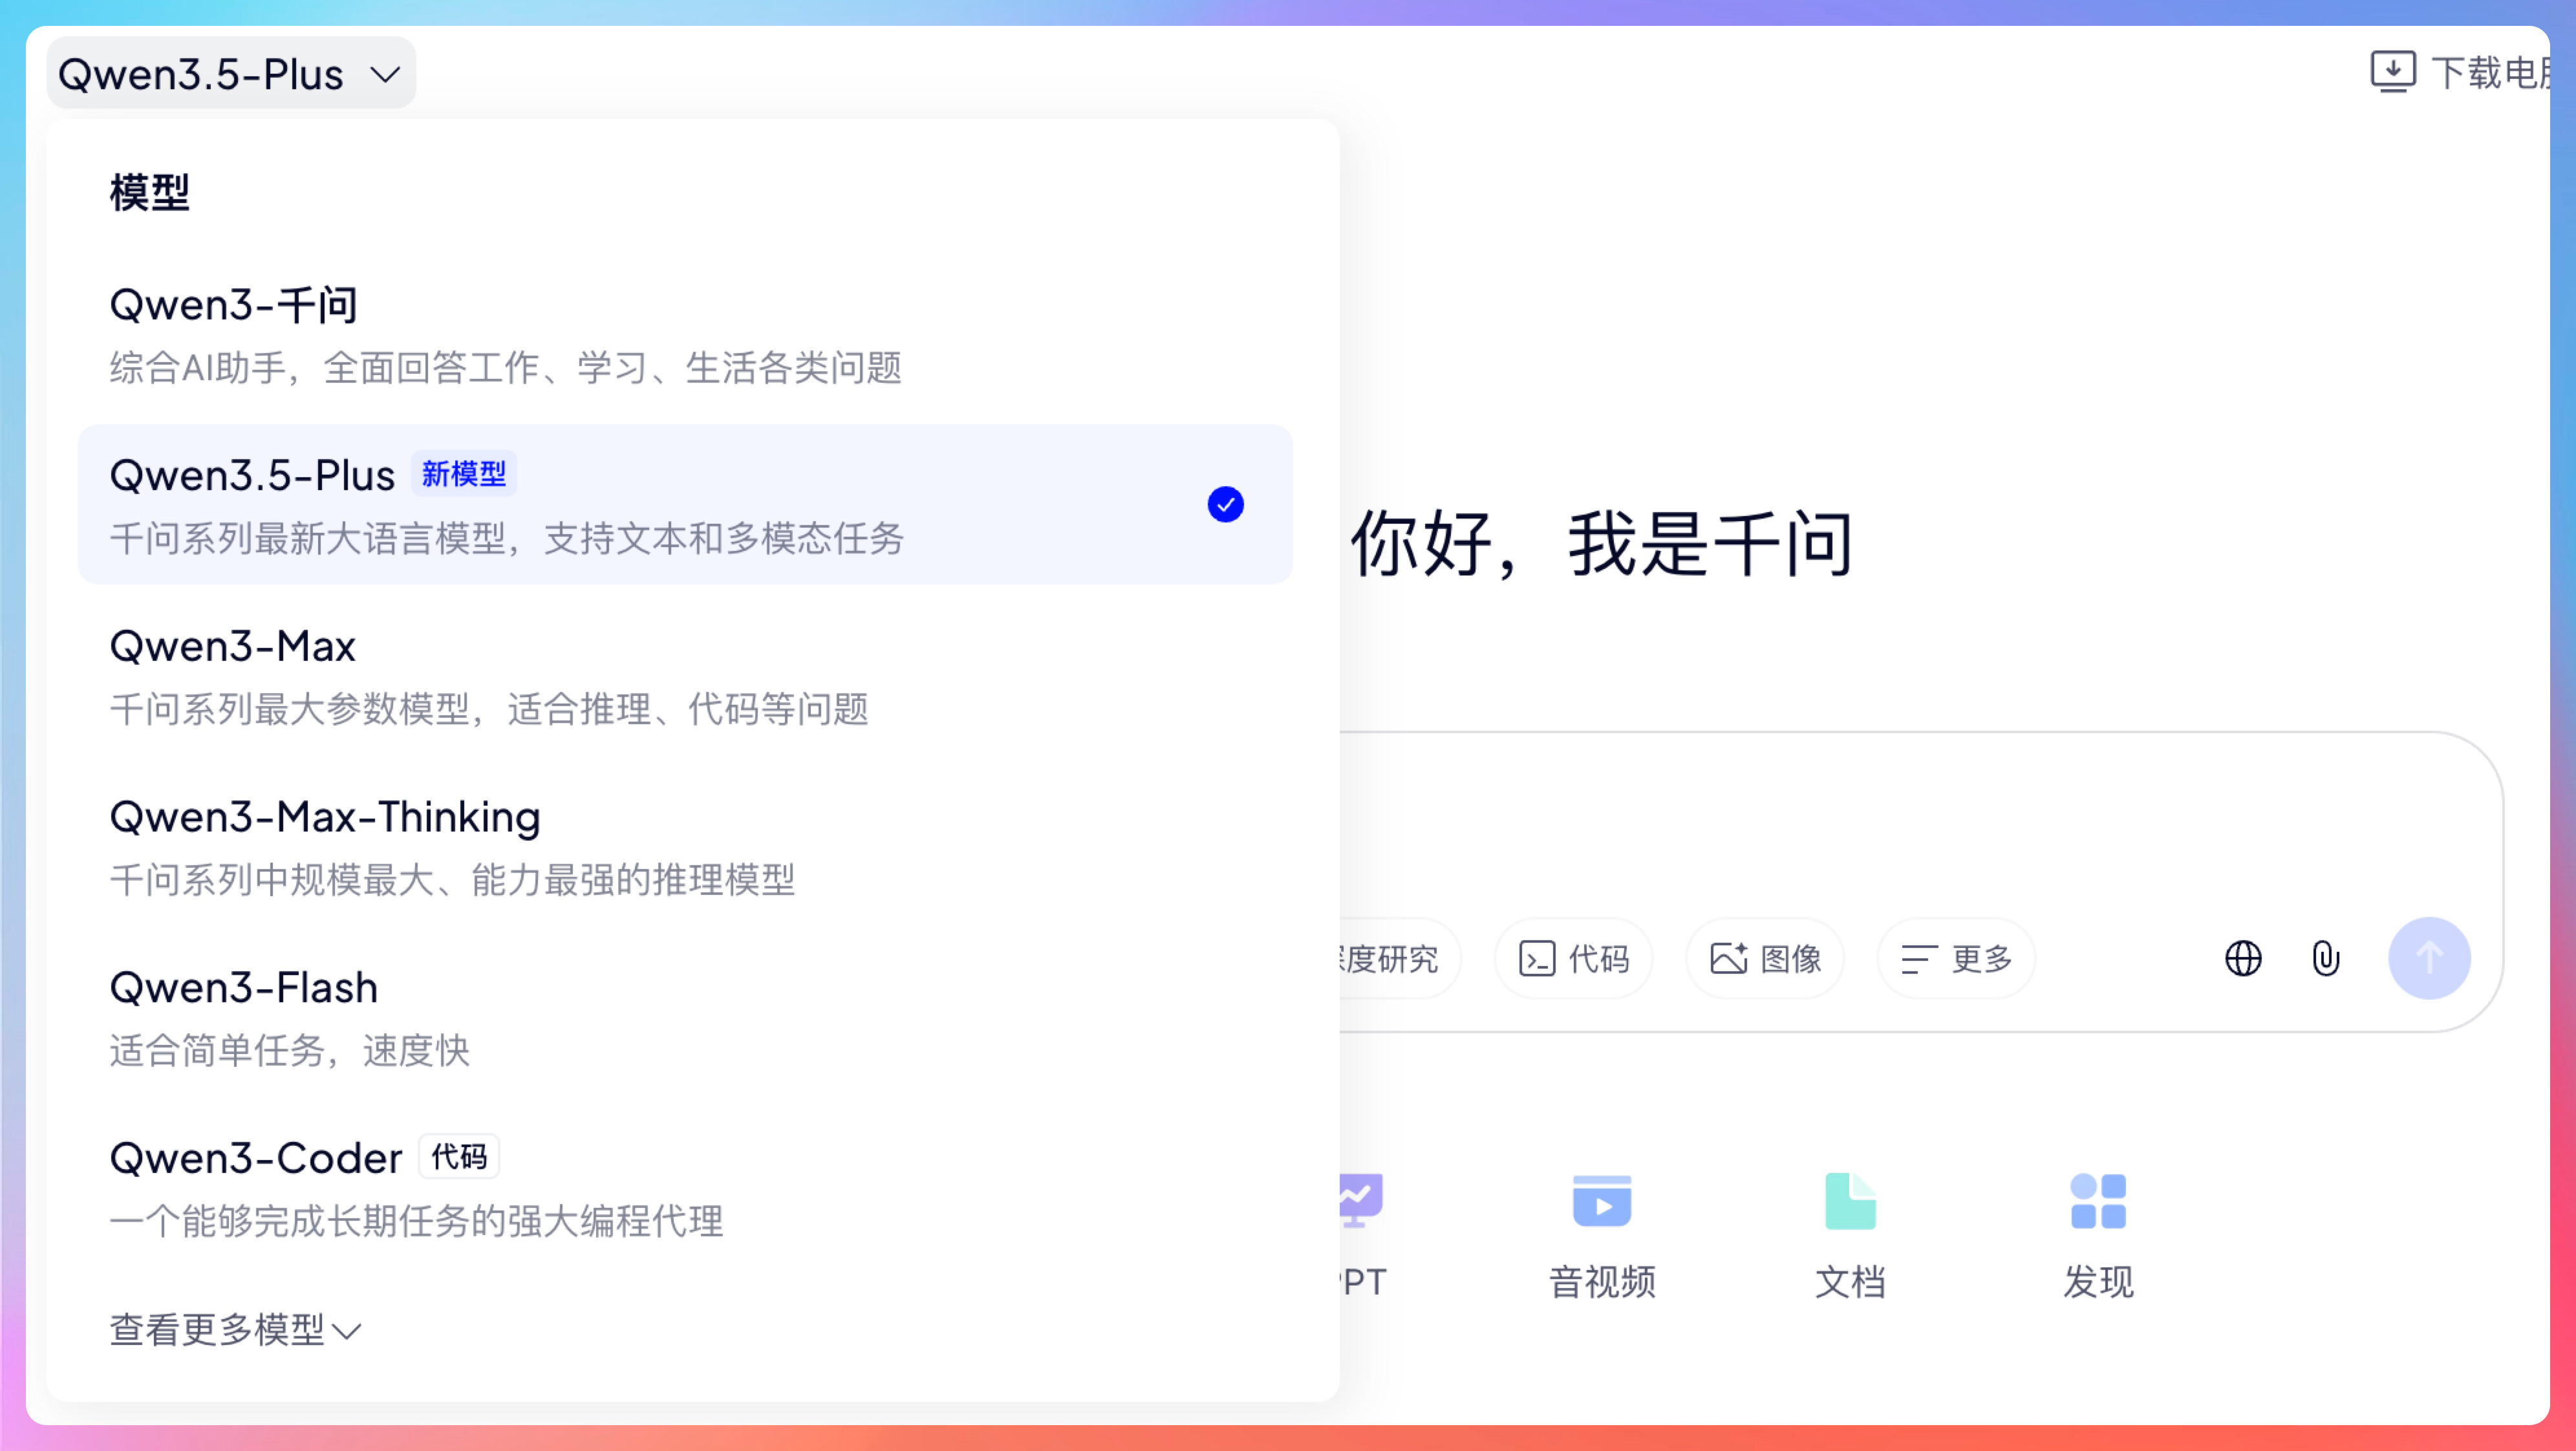Viewport: 2576px width, 1451px height.
Task: Click the paperclip attachment icon
Action: coord(2325,958)
